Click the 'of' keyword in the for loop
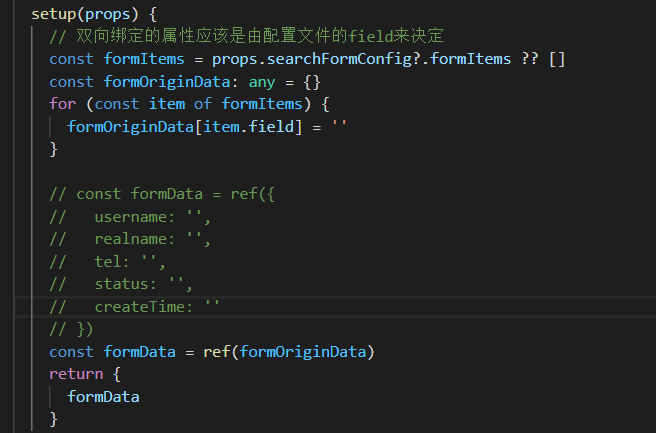Viewport: 656px width, 433px height. pos(185,103)
